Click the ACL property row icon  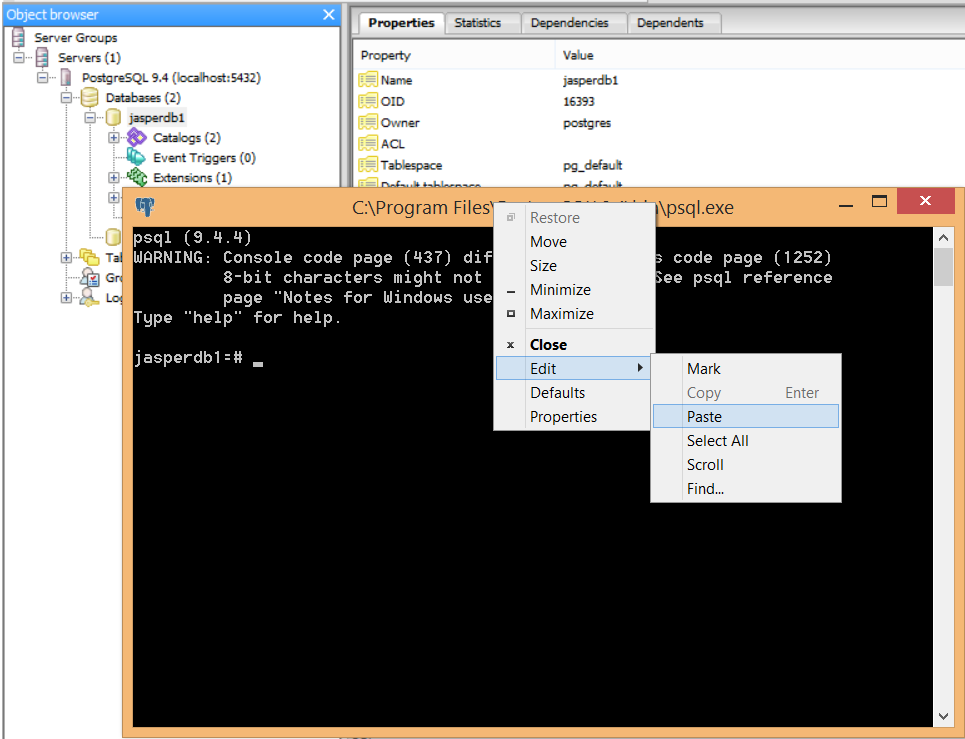(368, 143)
